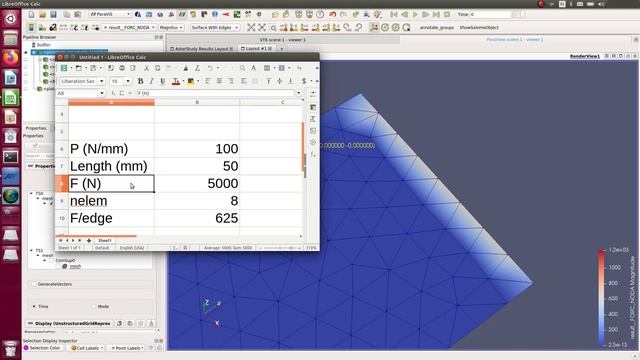Toggle Underline in LibreOffice Calc toolbar
The image size is (640, 360).
click(x=162, y=81)
